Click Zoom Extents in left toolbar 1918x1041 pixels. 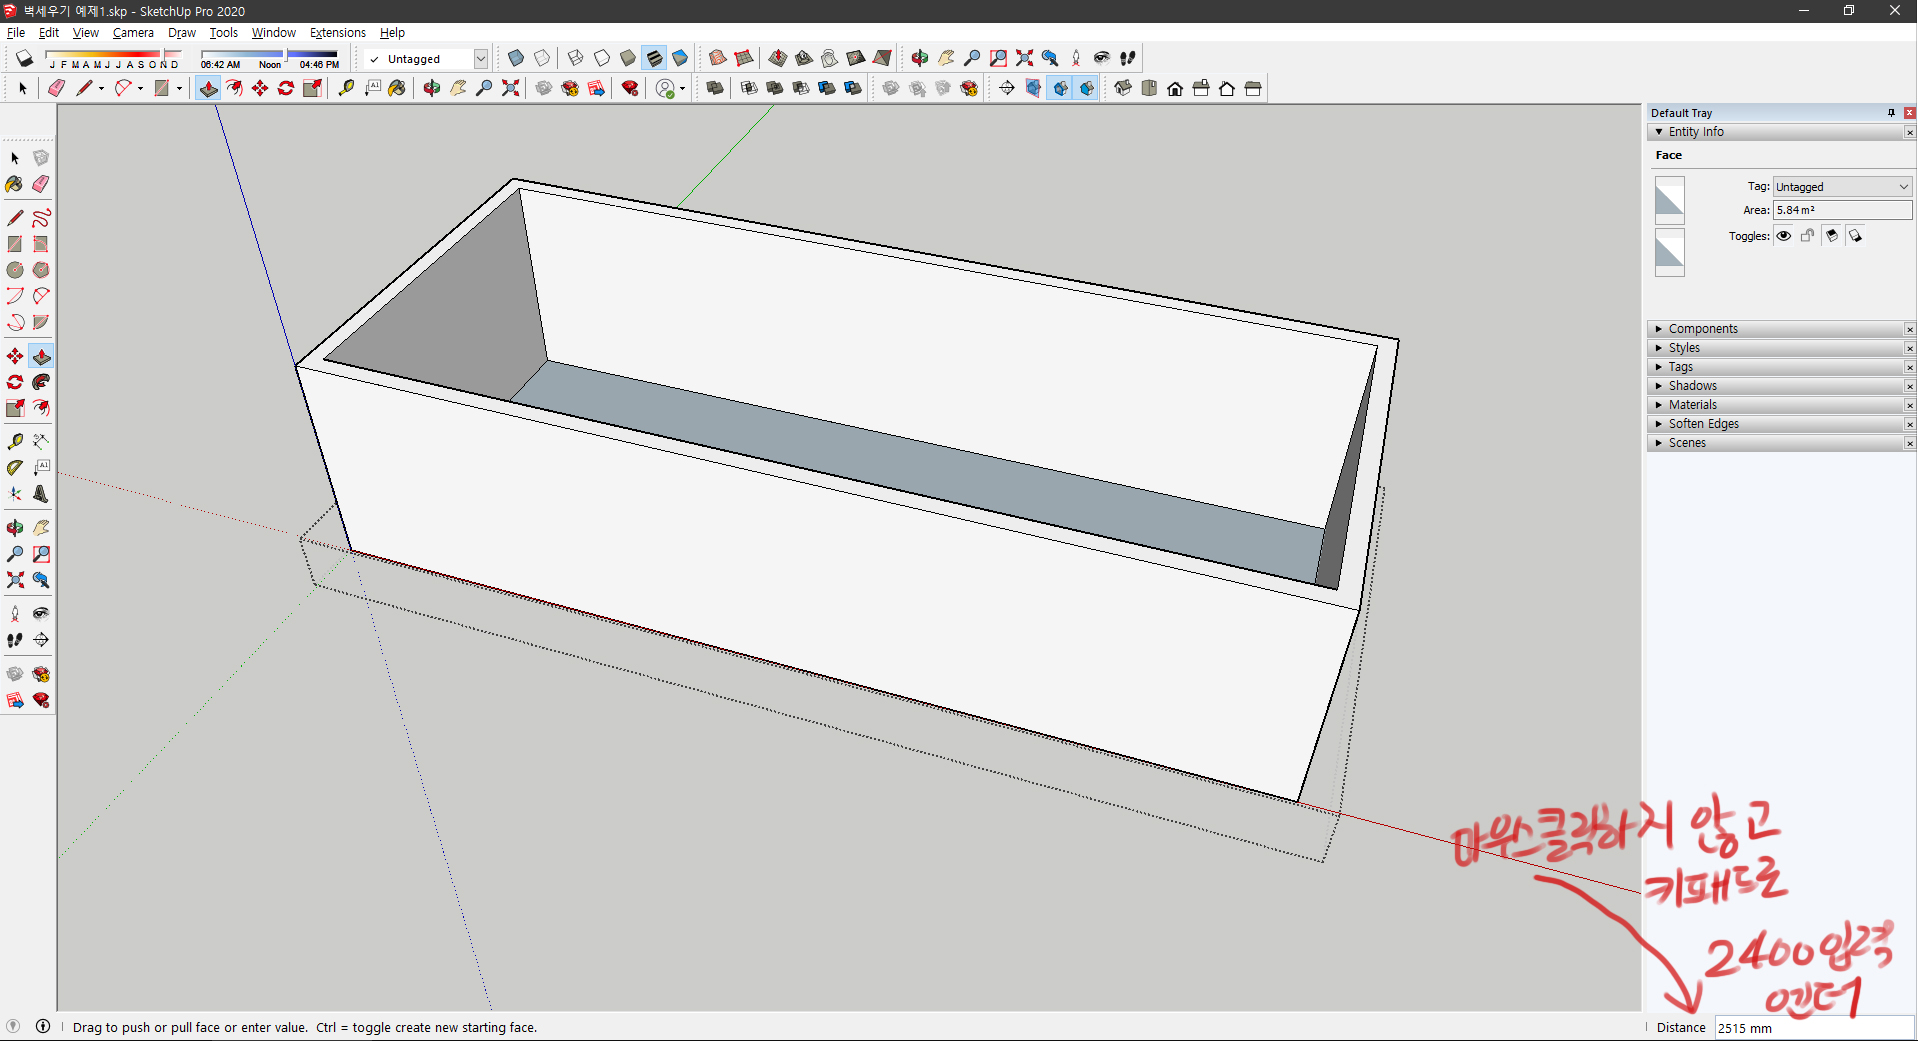pyautogui.click(x=14, y=579)
